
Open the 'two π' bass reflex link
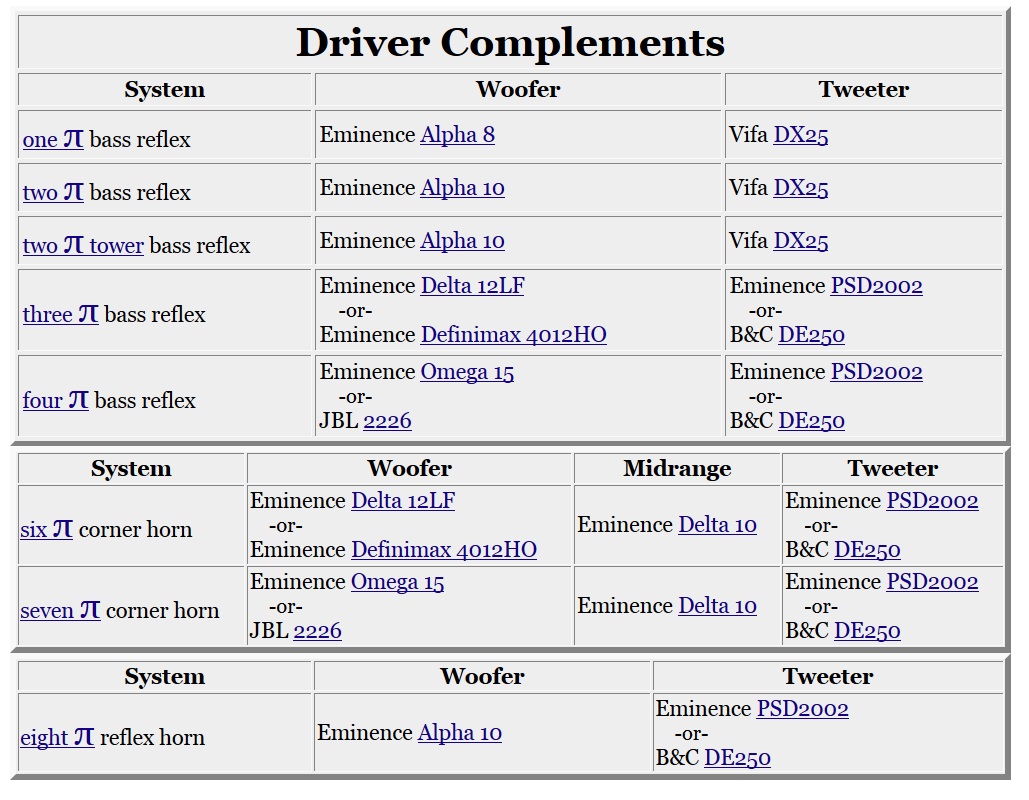[x=53, y=192]
